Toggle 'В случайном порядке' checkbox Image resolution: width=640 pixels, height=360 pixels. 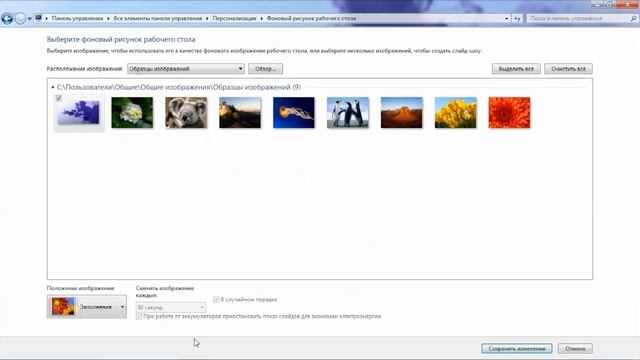coord(216,300)
